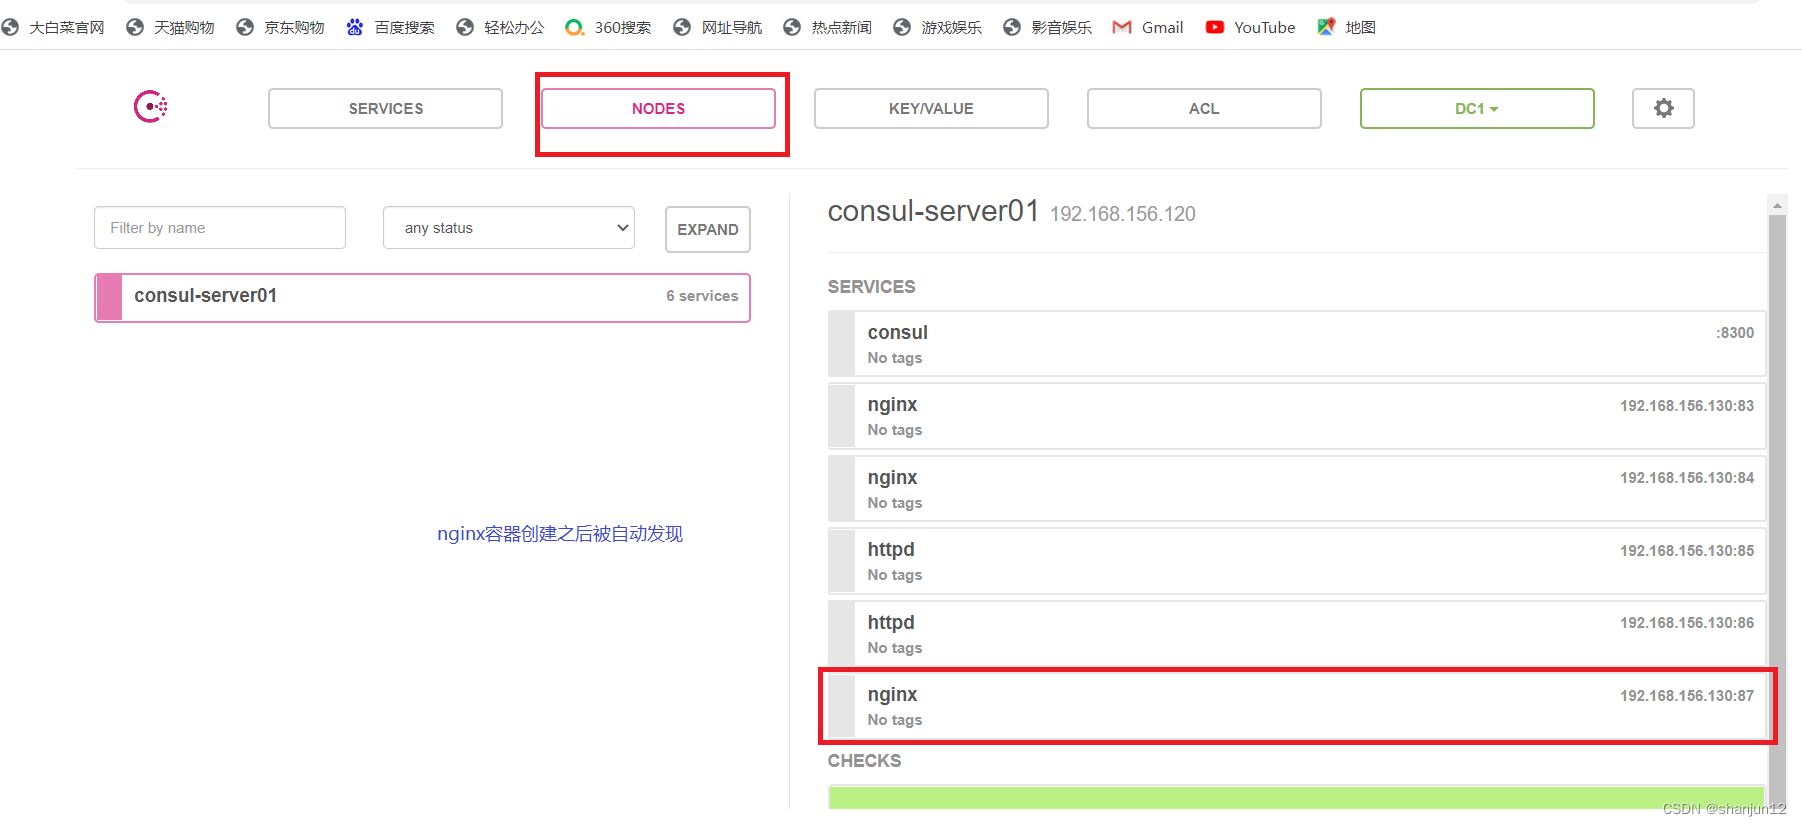Open httpd service at 192.168.156.130:85

pos(1297,561)
